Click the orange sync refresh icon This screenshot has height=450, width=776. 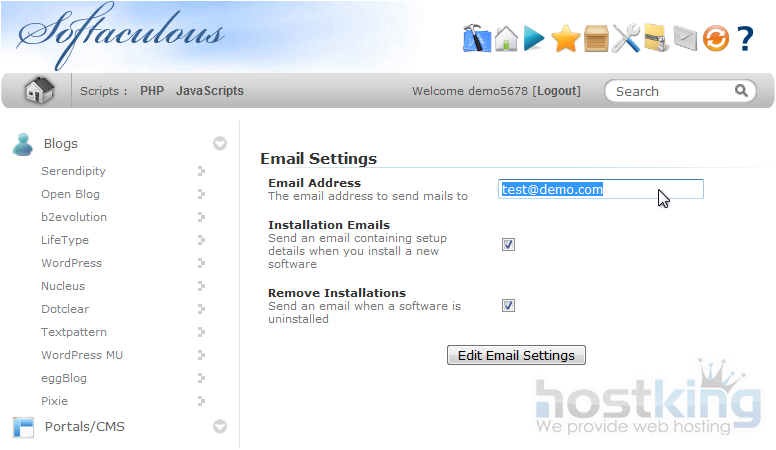(x=715, y=39)
